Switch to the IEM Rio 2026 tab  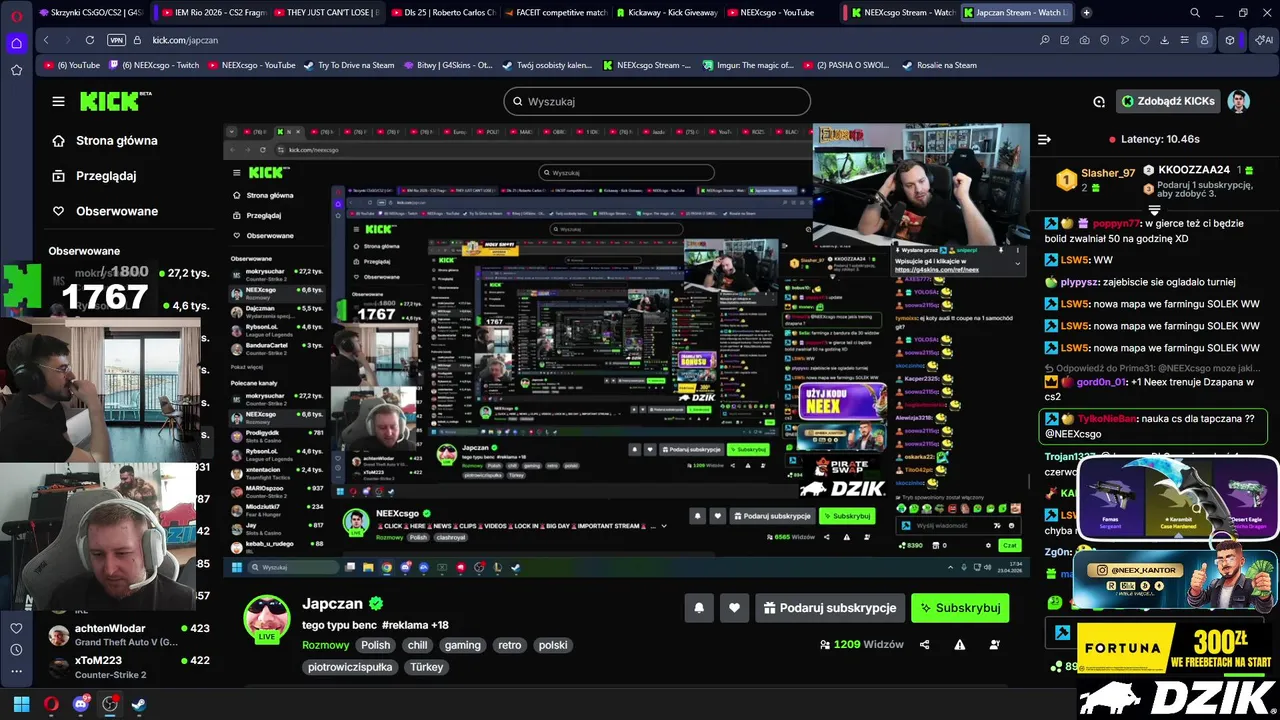tap(212, 13)
